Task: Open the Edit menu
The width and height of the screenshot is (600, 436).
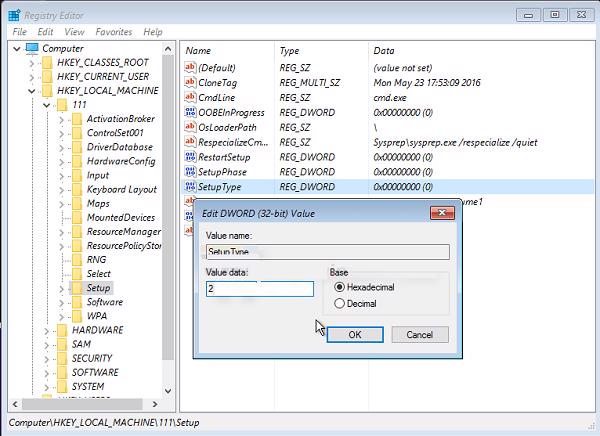Action: (47, 32)
